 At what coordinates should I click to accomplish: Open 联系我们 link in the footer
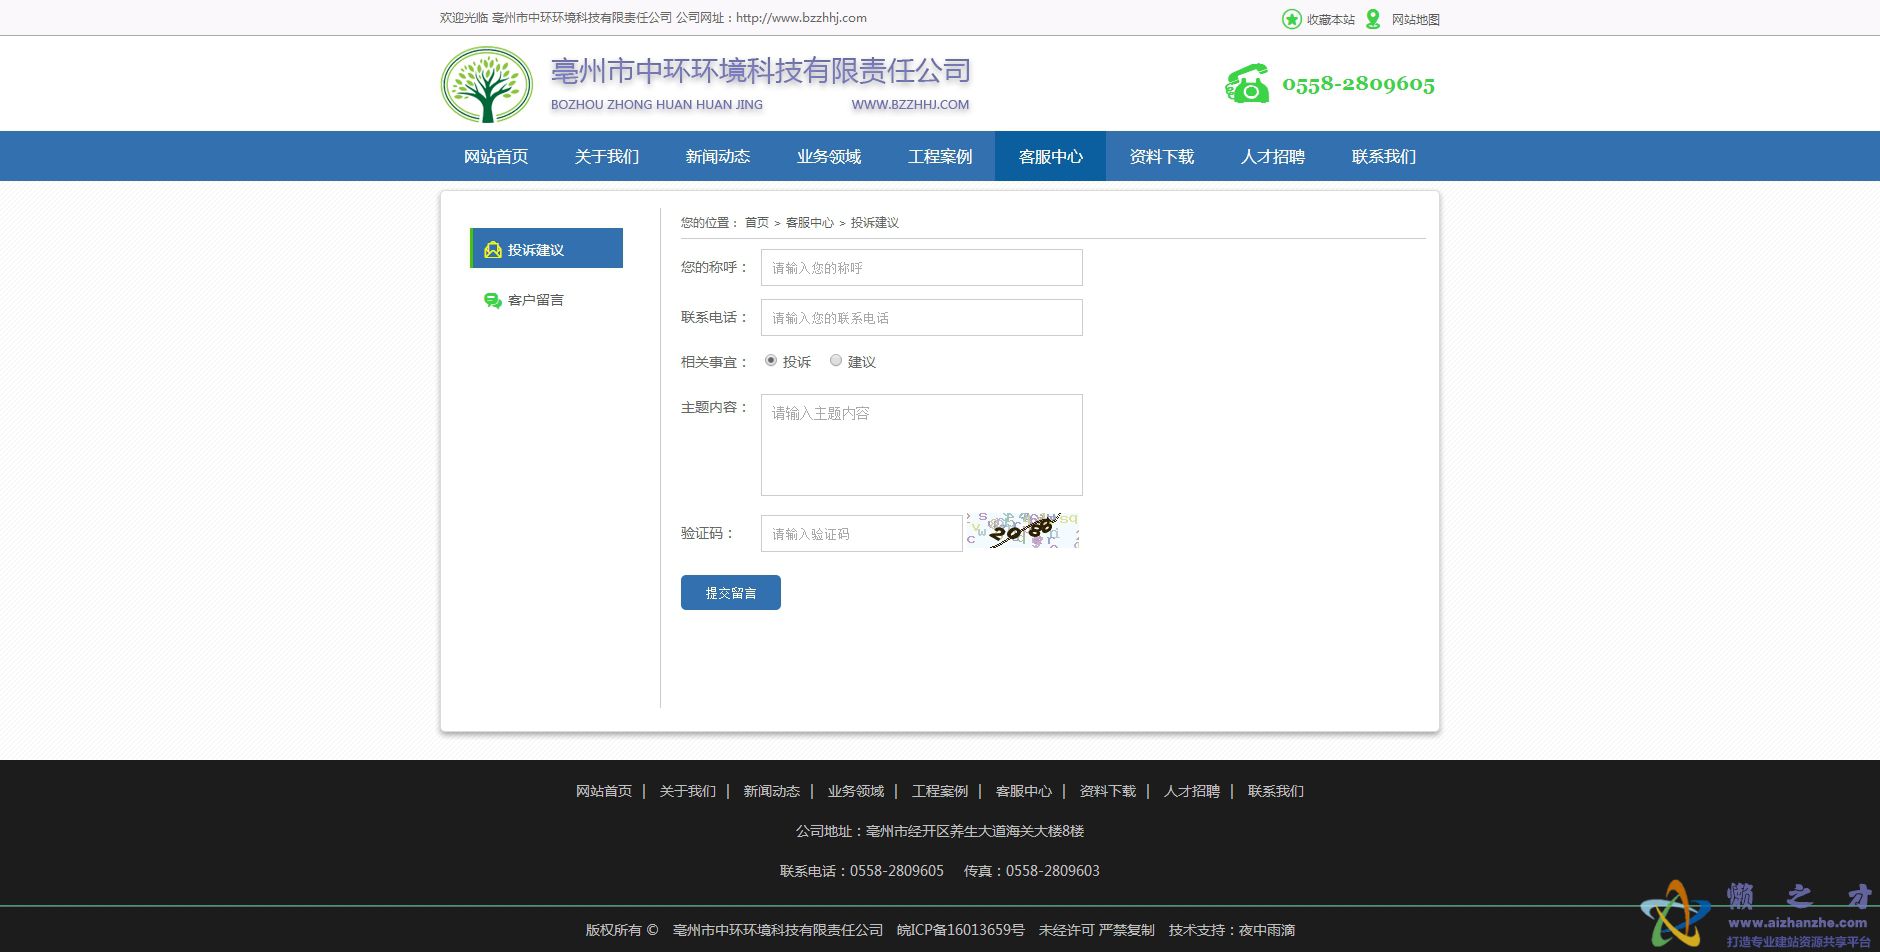pos(1275,791)
